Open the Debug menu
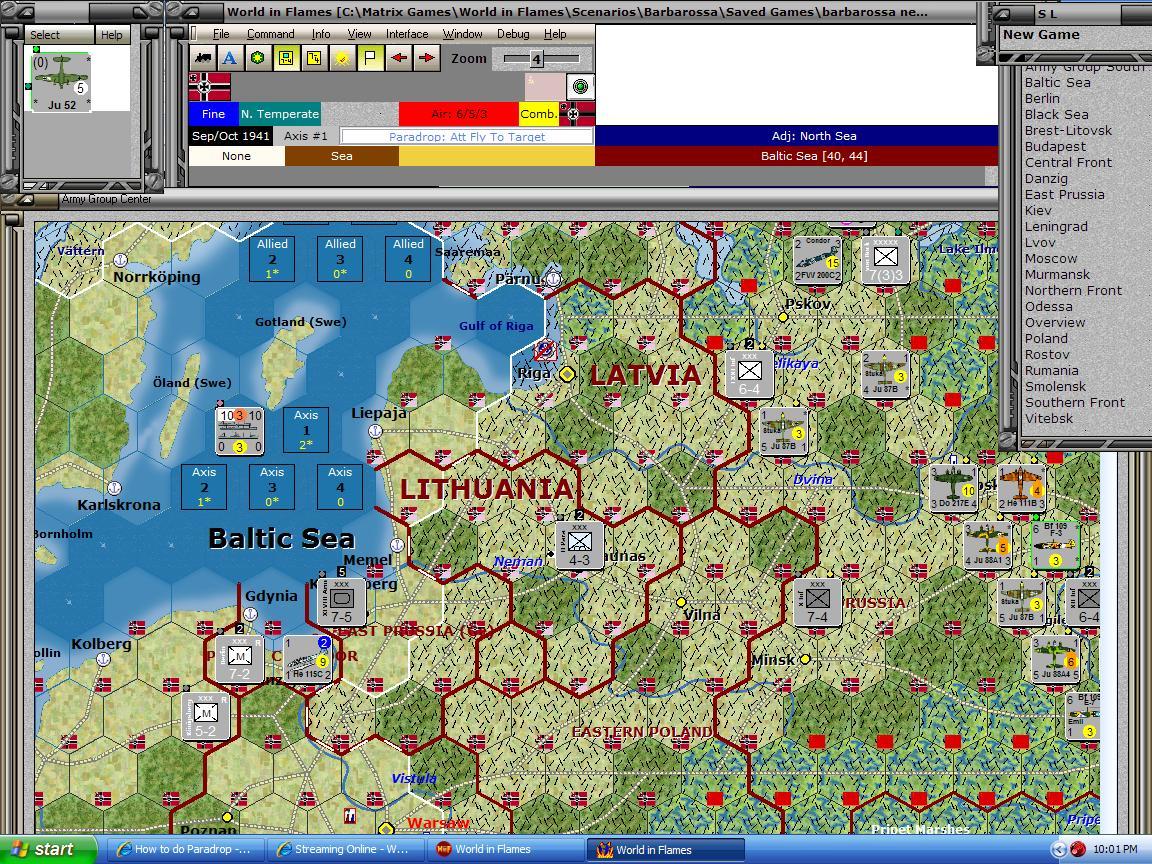Image resolution: width=1152 pixels, height=864 pixels. click(513, 34)
